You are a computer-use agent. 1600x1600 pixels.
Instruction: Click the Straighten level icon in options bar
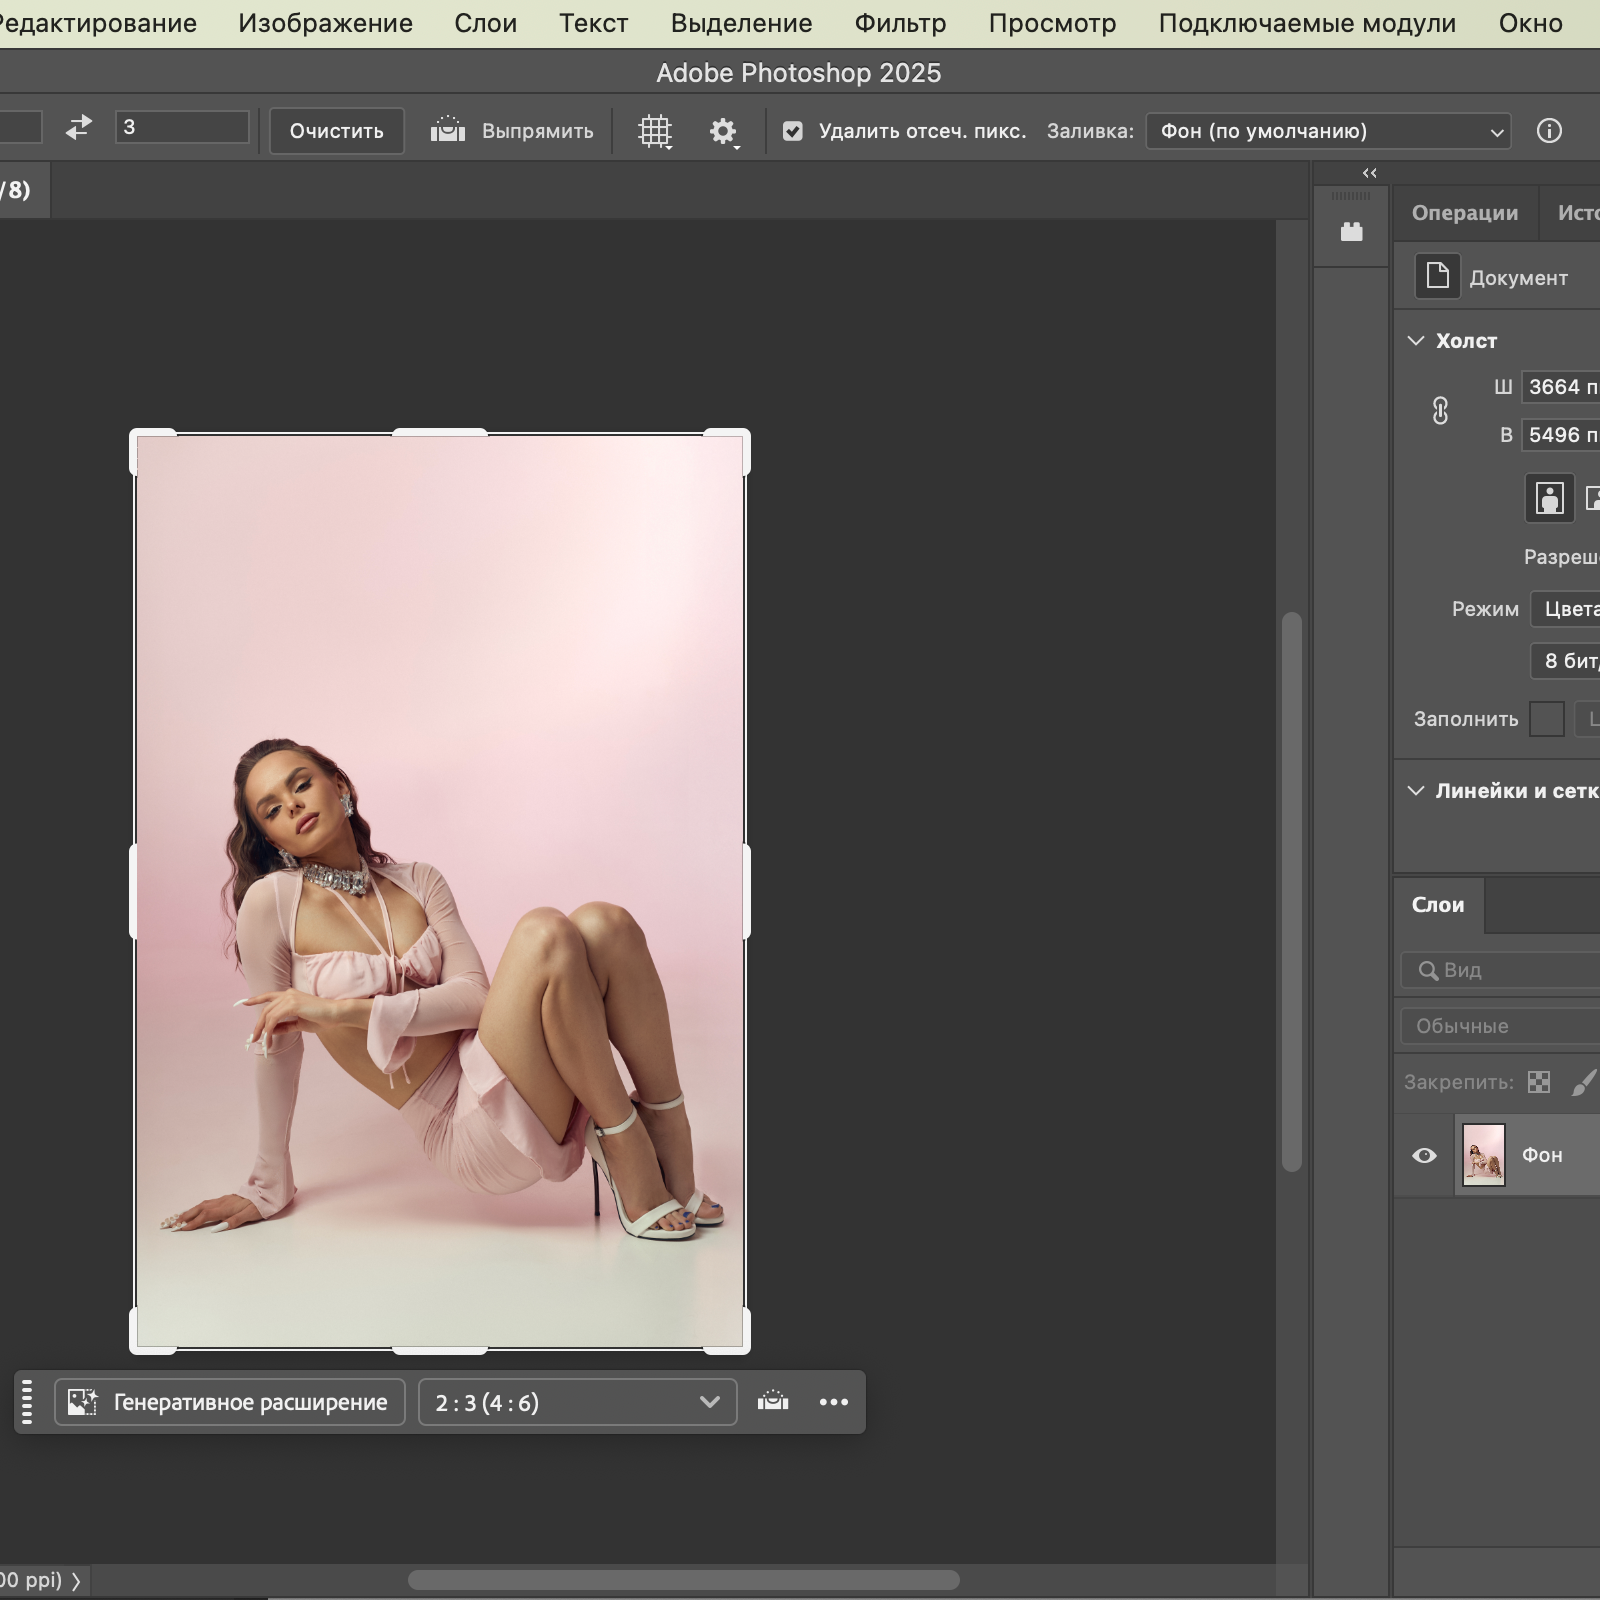pos(448,130)
